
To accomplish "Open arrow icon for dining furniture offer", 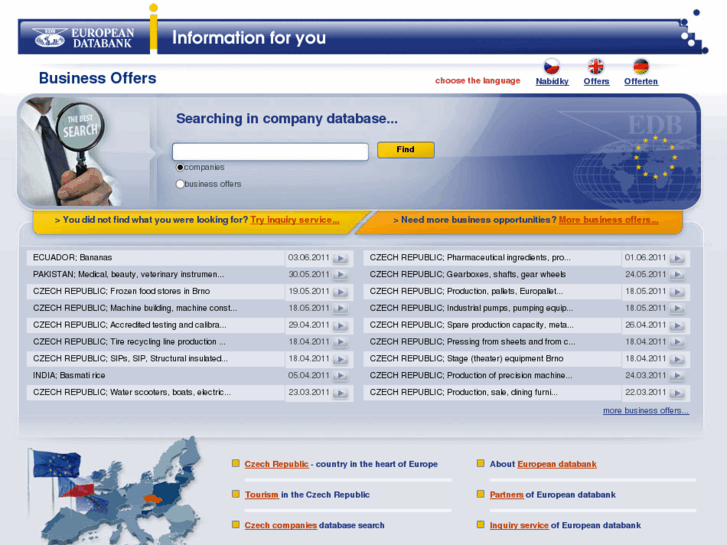I will (677, 393).
